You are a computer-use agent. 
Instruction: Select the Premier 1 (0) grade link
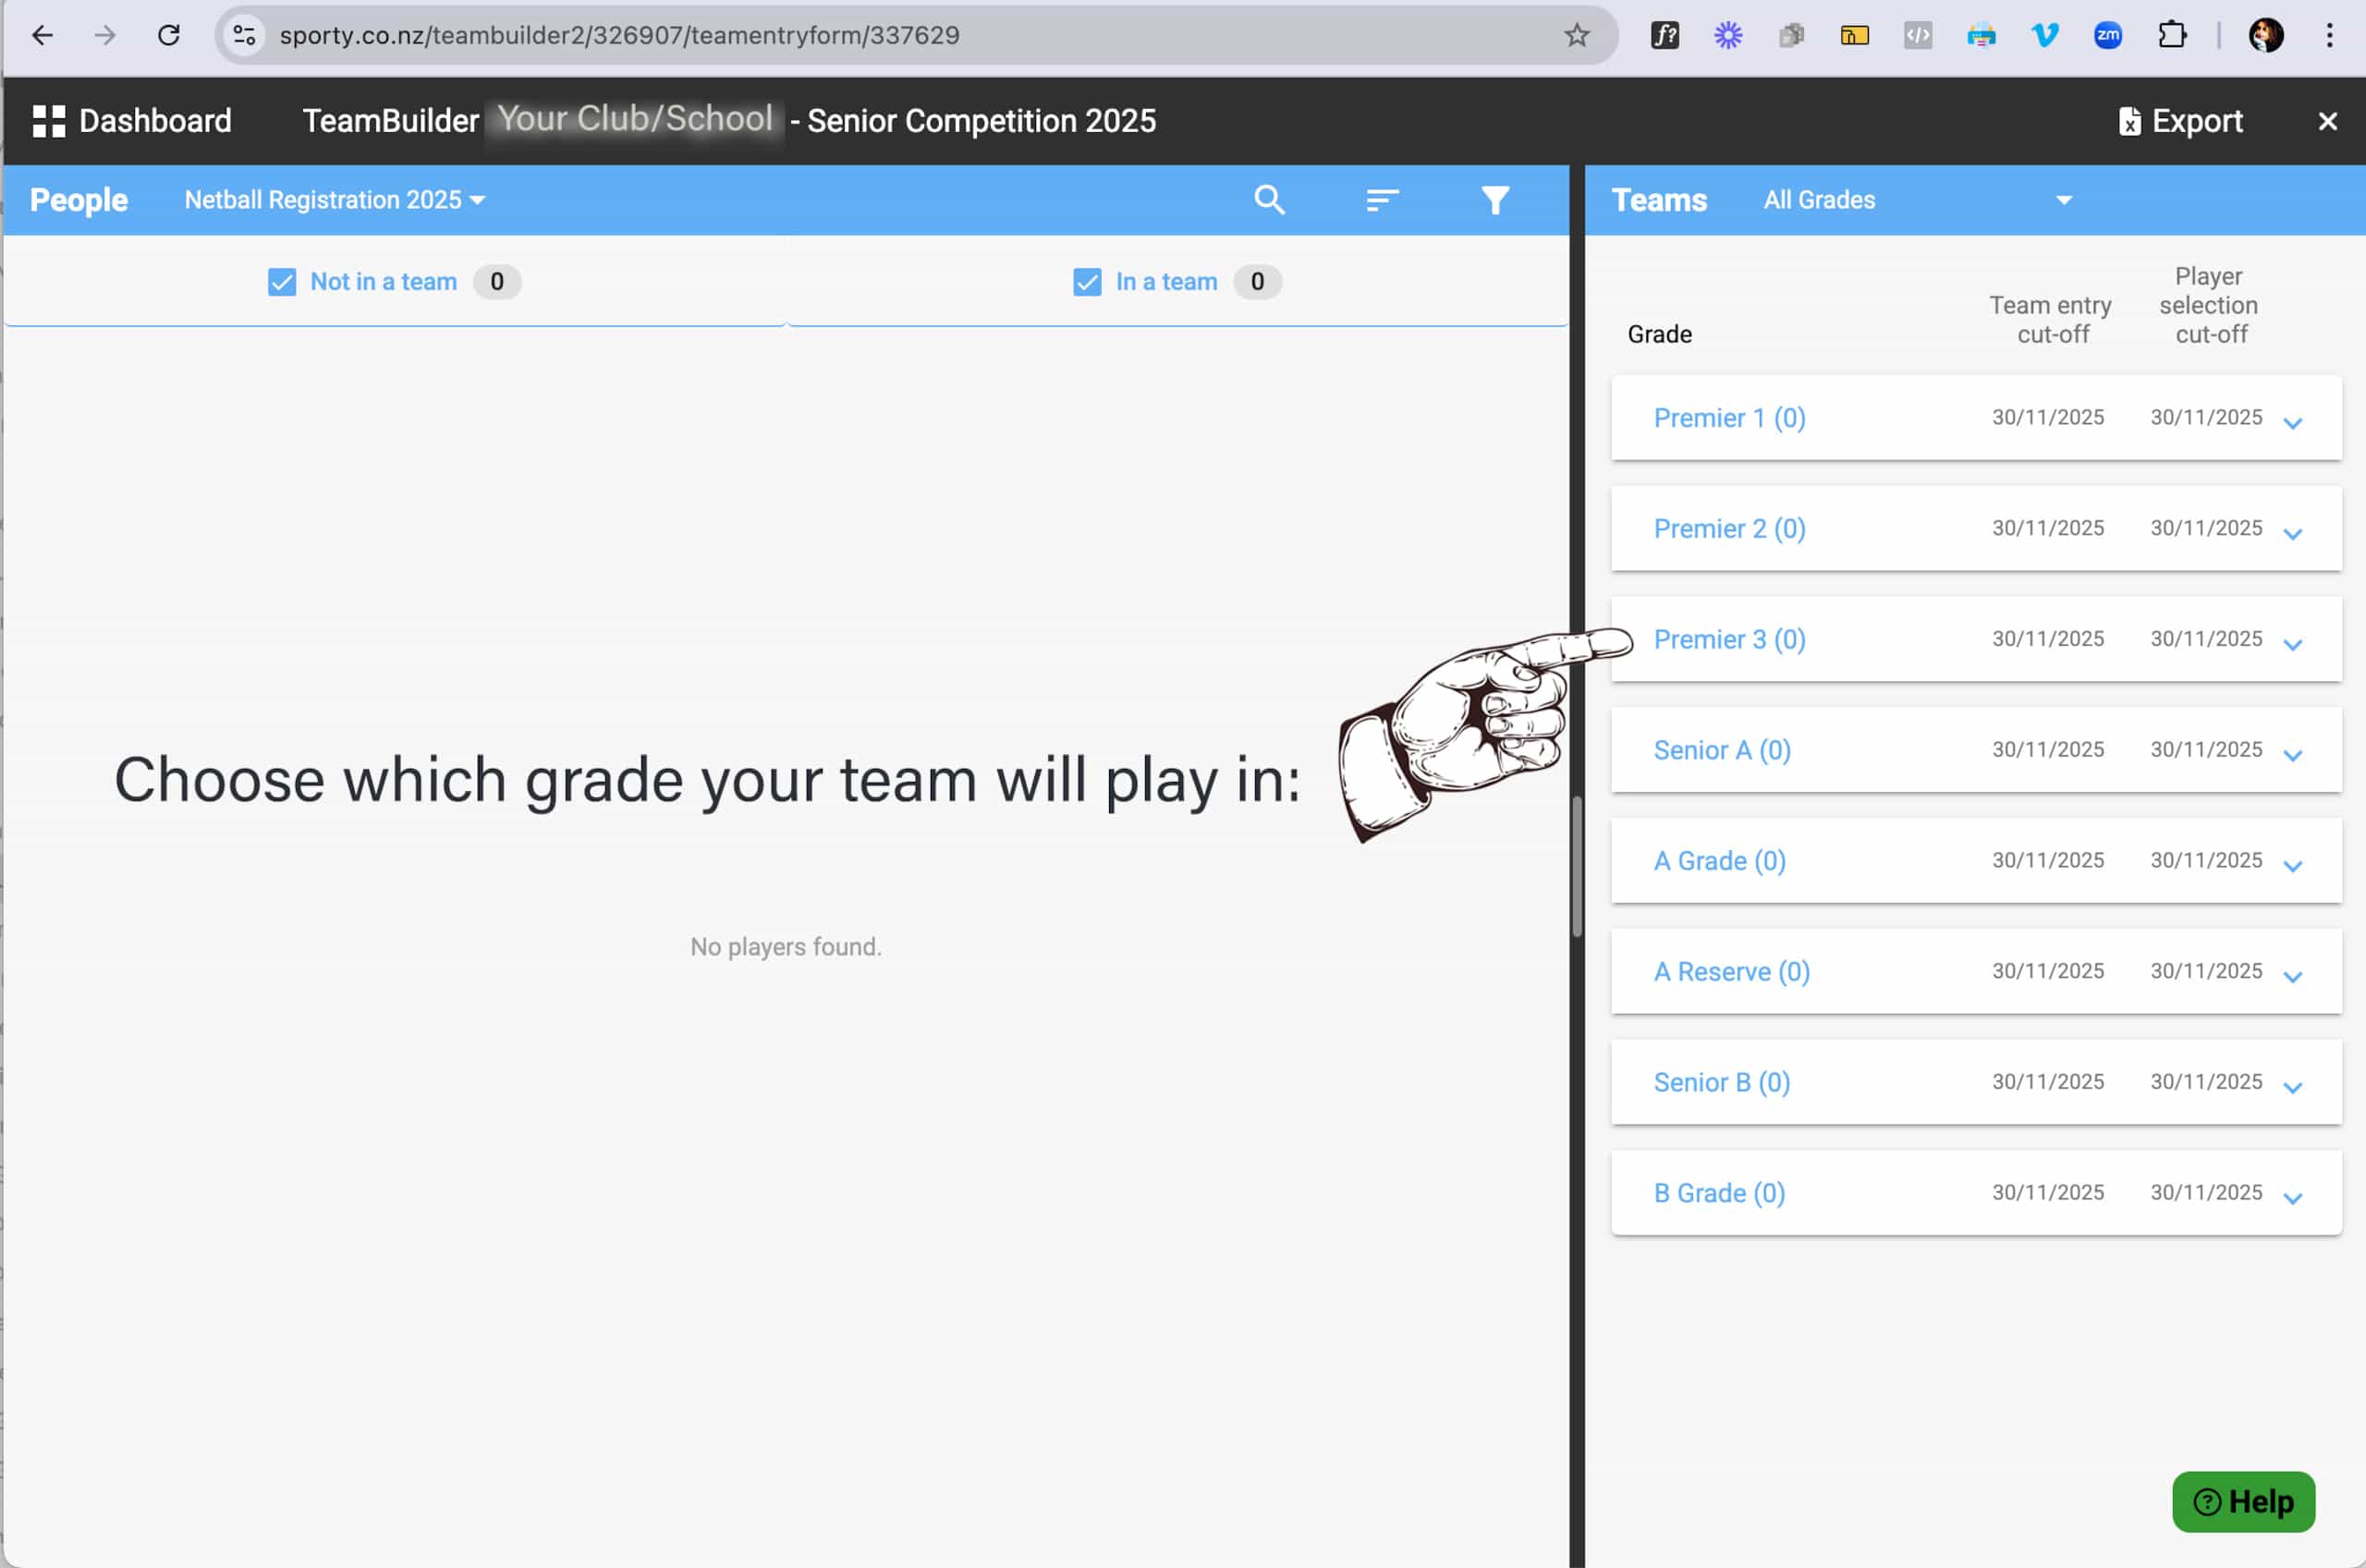[1729, 418]
